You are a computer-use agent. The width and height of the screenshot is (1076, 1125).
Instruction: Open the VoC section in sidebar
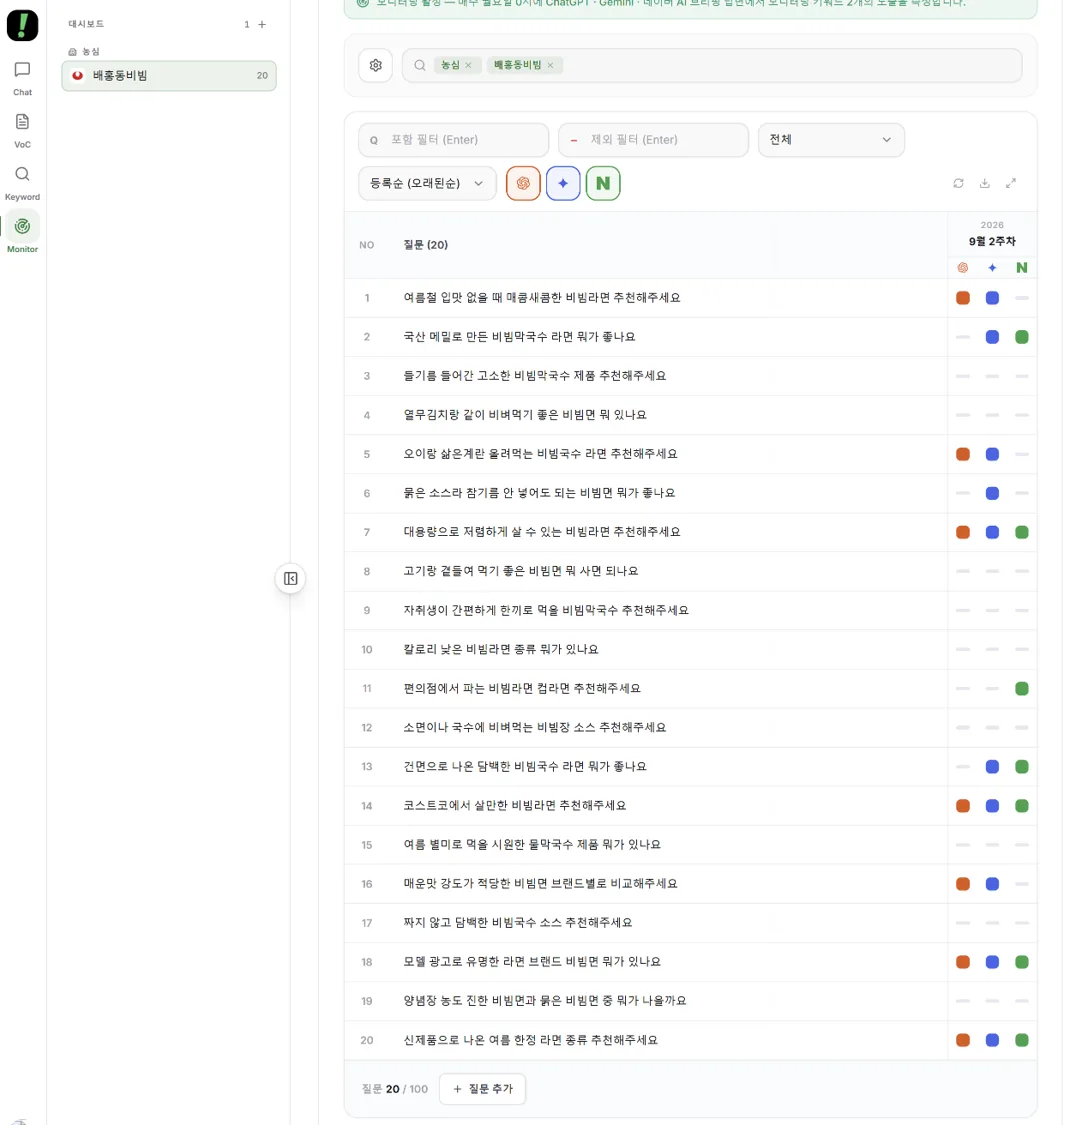[22, 131]
